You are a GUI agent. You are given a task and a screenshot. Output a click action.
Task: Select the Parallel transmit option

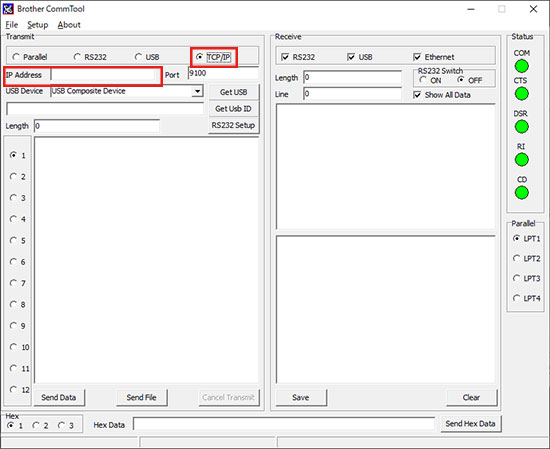(x=30, y=57)
